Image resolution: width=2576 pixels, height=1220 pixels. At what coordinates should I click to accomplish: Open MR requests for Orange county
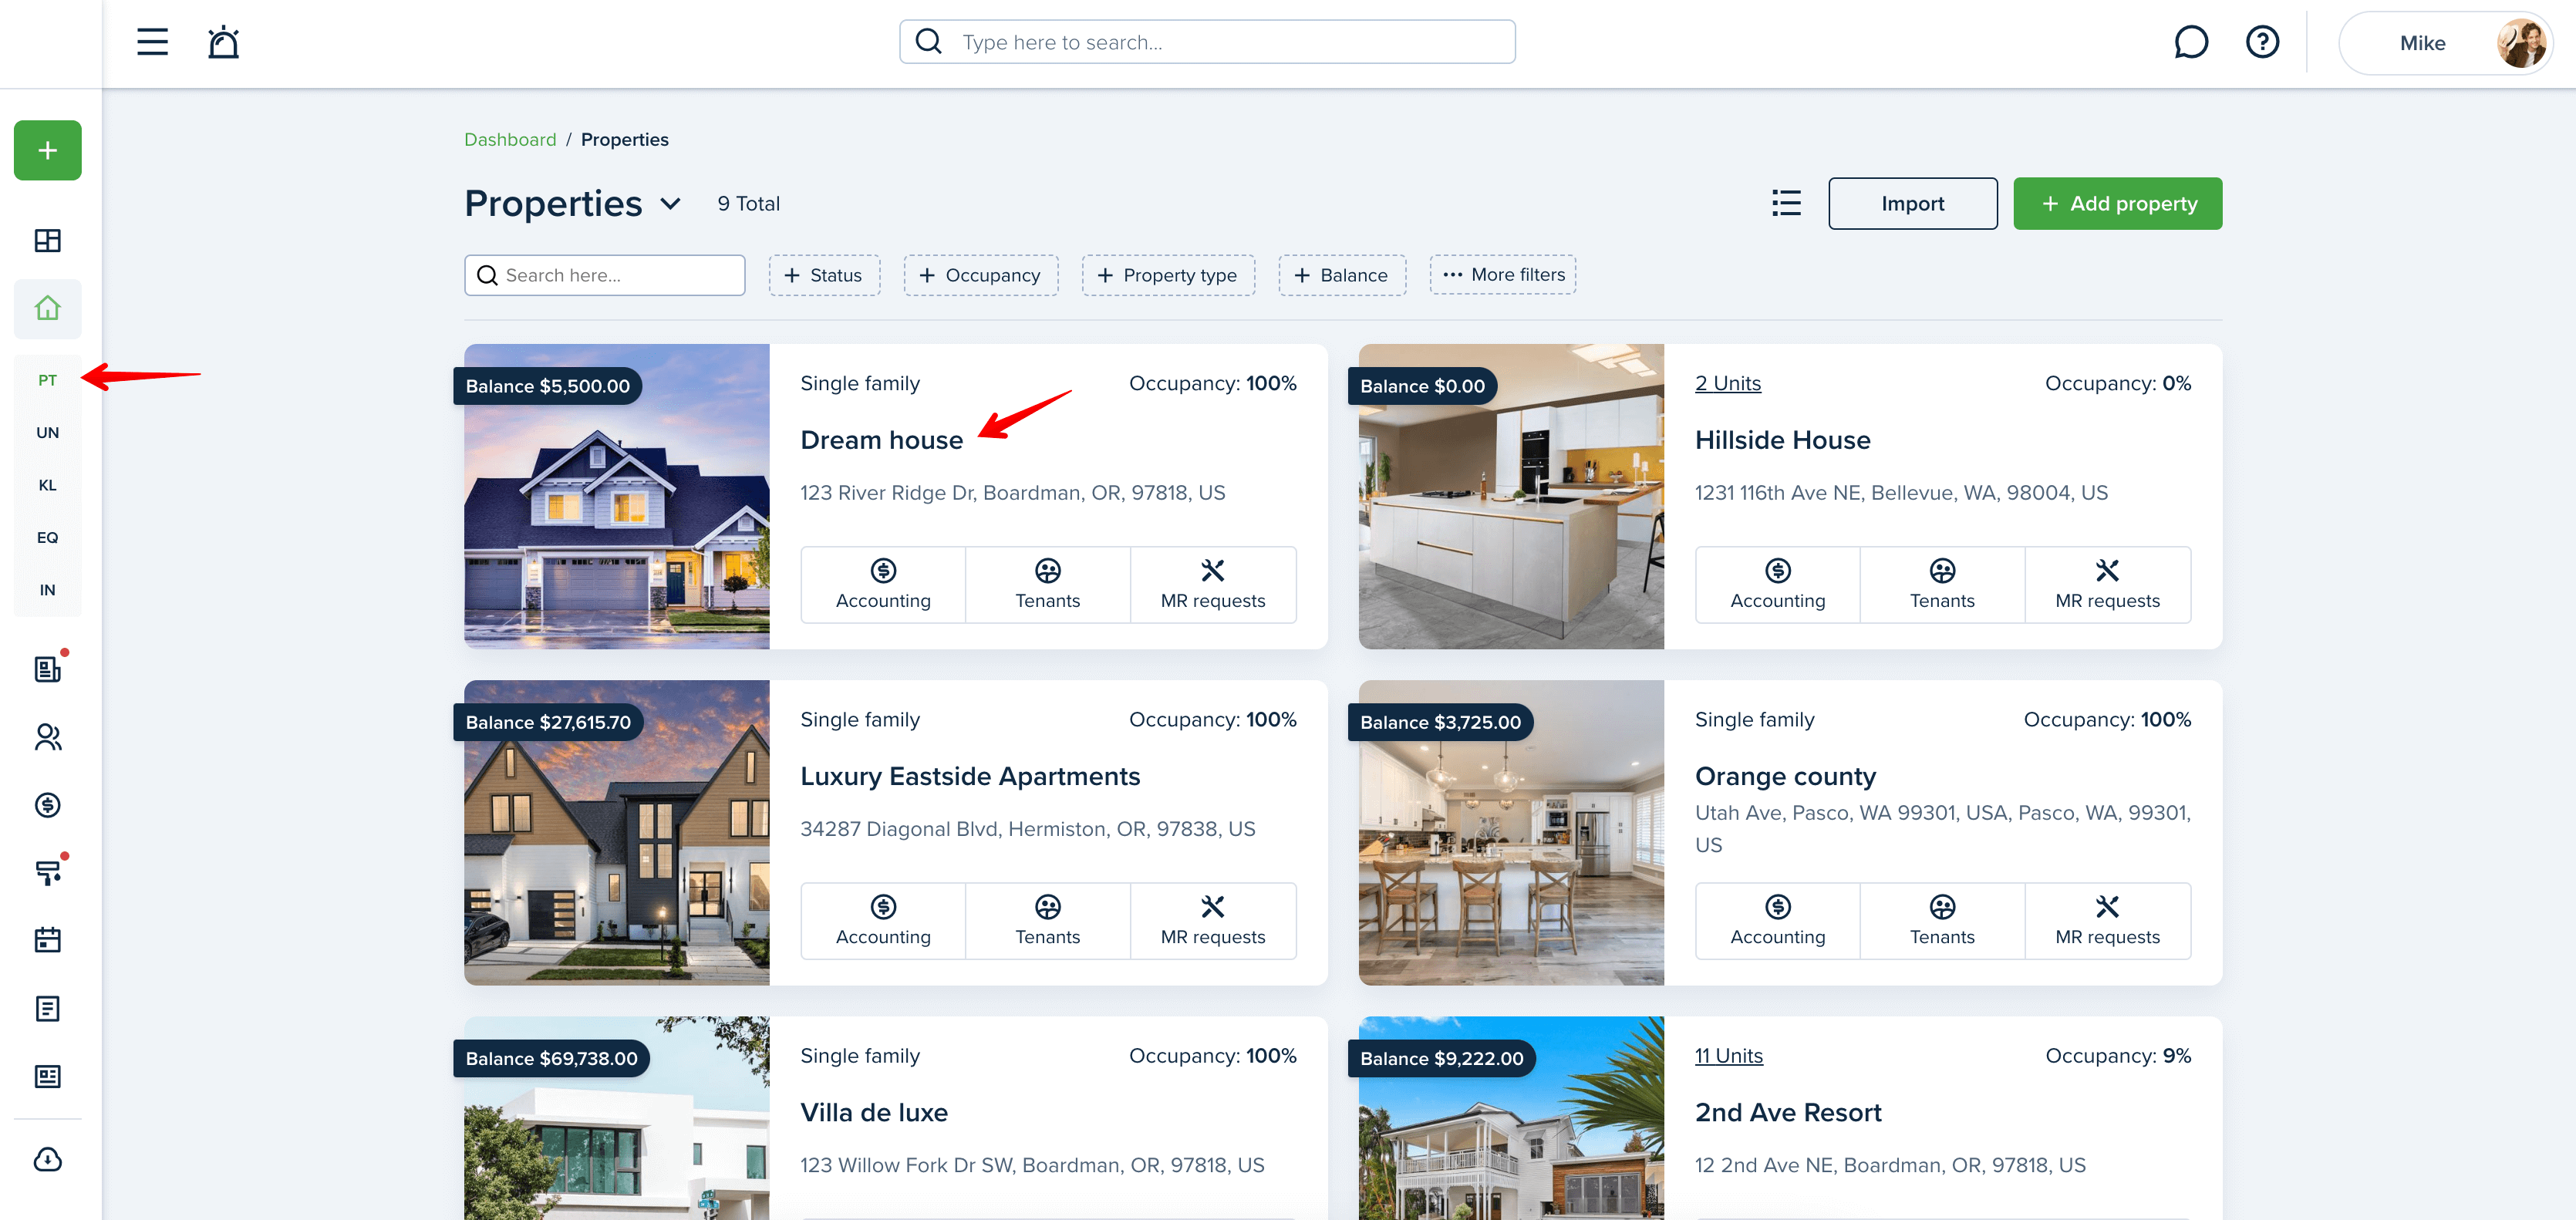(x=2107, y=921)
